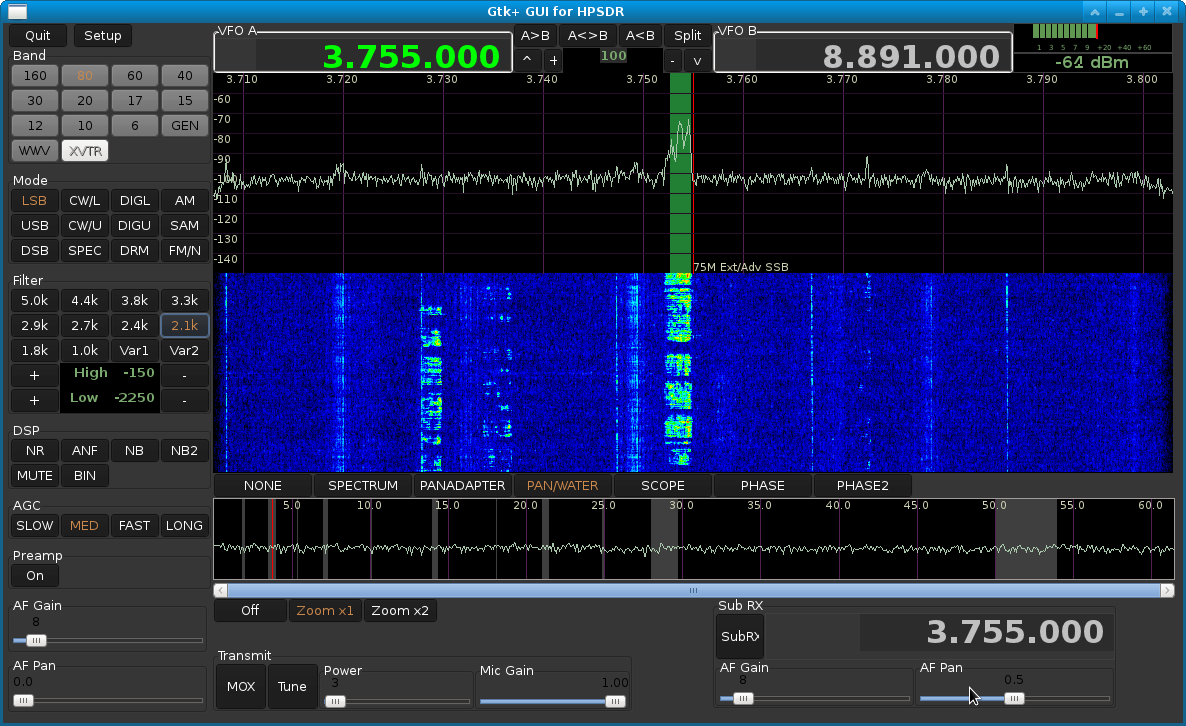Image resolution: width=1186 pixels, height=726 pixels.
Task: Click the panadapter horizontal scrollbar
Action: pyautogui.click(x=693, y=590)
